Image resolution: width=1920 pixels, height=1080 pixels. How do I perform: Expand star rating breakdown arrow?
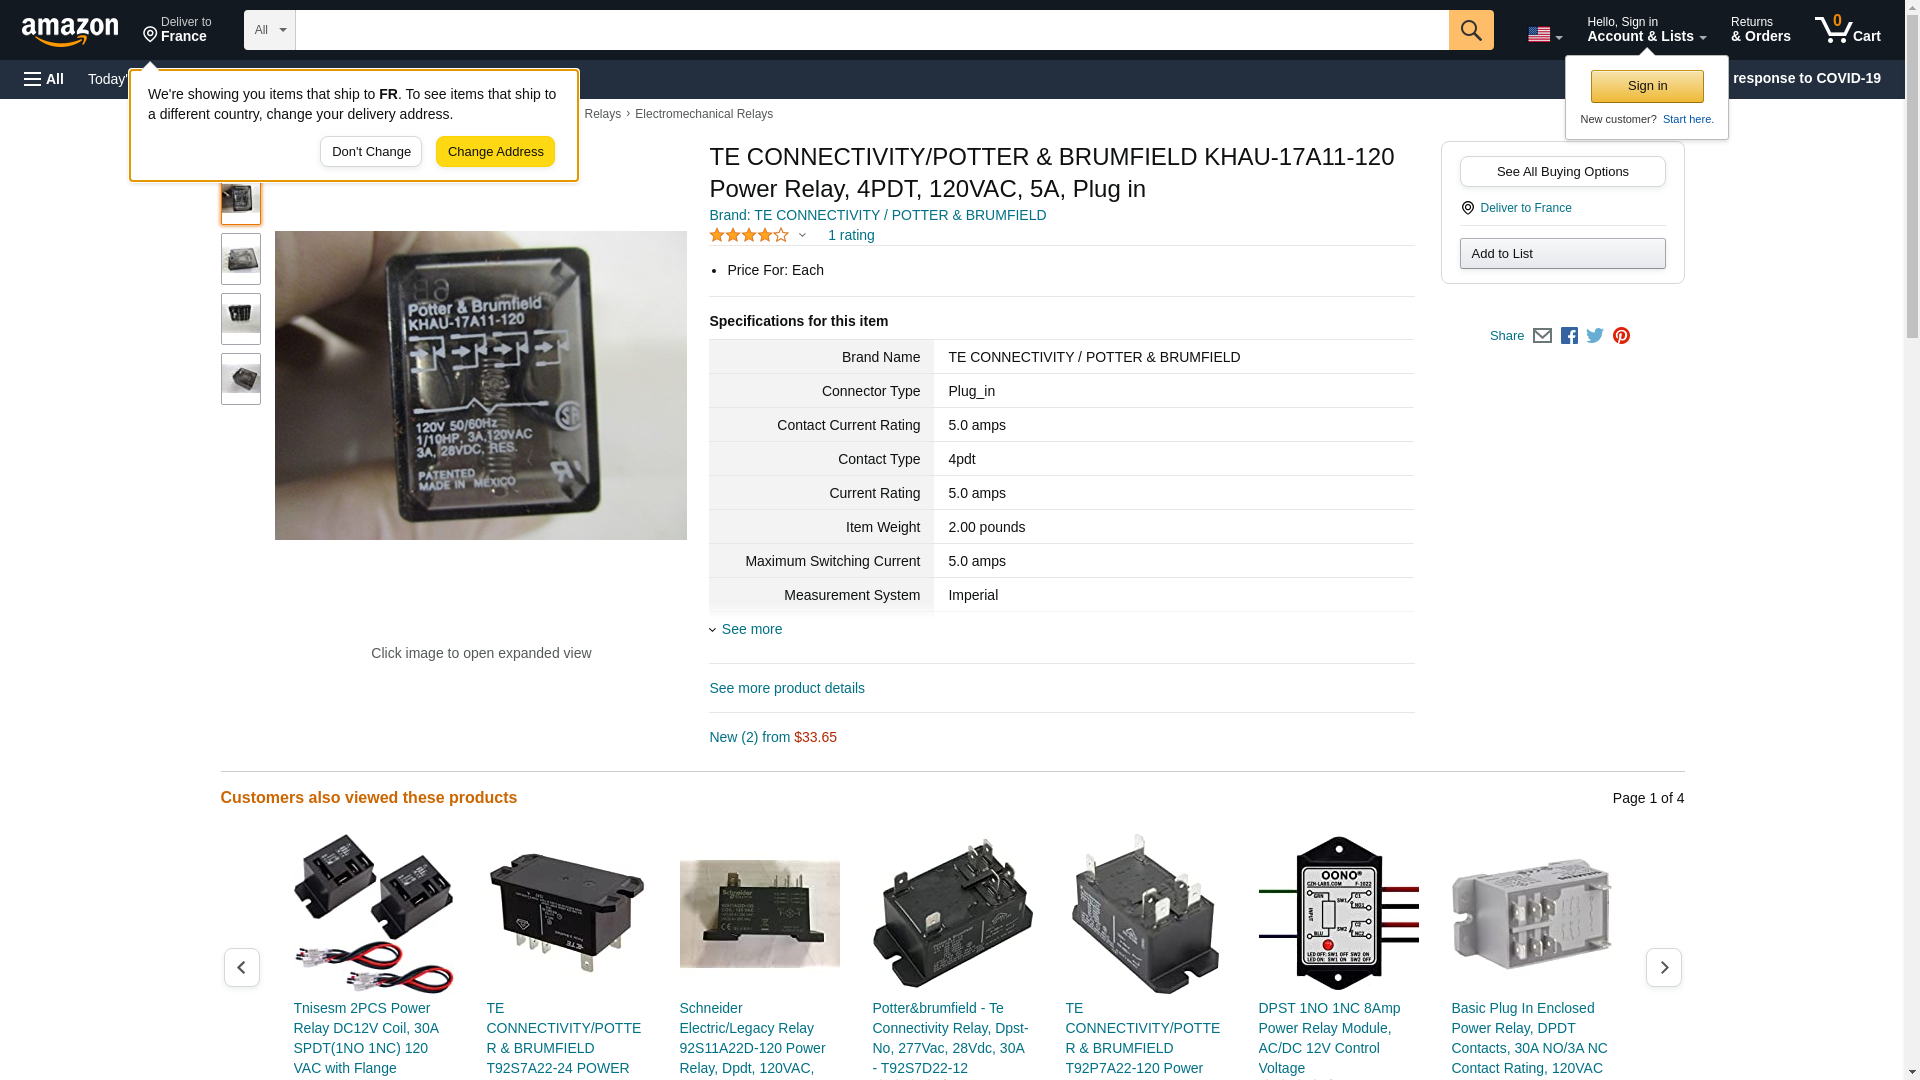click(802, 236)
